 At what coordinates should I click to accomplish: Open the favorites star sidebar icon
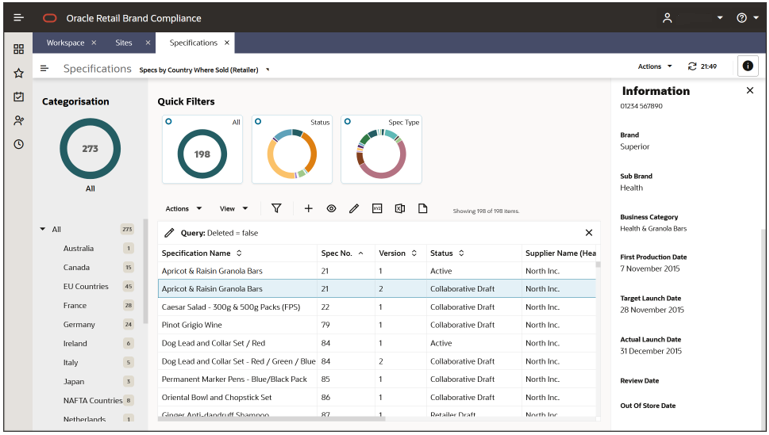coord(19,73)
